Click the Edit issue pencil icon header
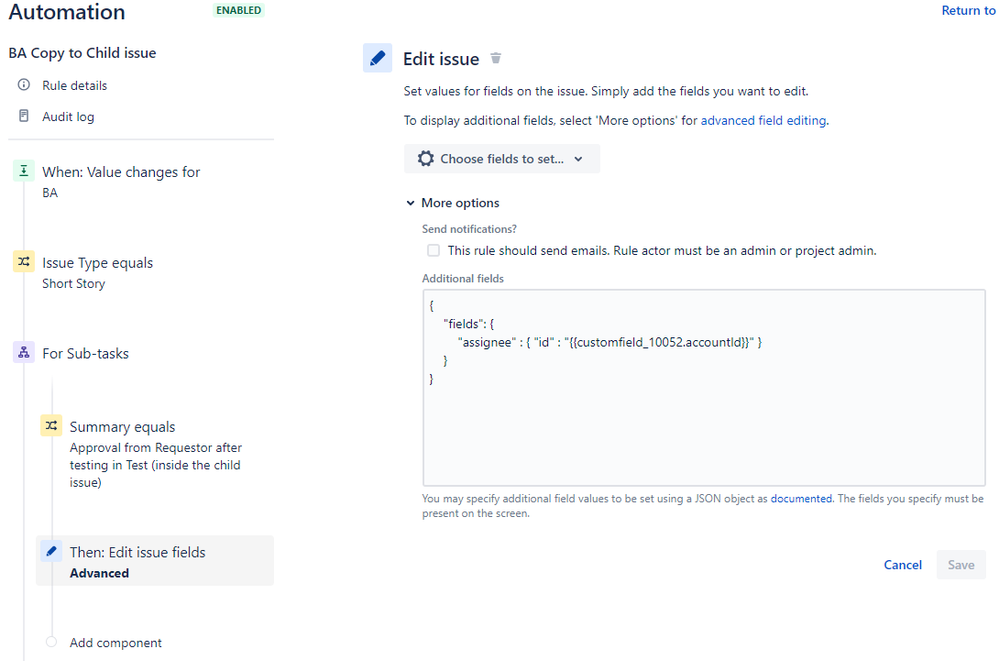The image size is (999, 661). tap(377, 57)
